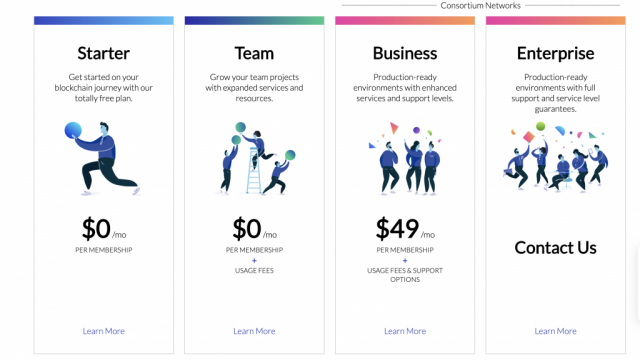Open Learn More for Enterprise plan

556,331
